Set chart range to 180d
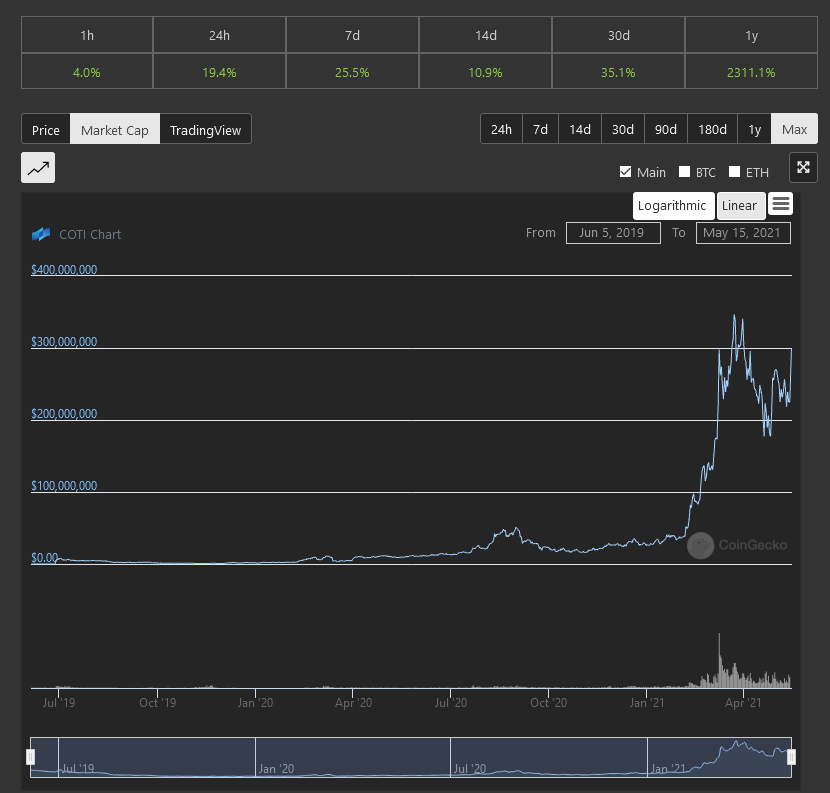Image resolution: width=830 pixels, height=793 pixels. coord(712,129)
